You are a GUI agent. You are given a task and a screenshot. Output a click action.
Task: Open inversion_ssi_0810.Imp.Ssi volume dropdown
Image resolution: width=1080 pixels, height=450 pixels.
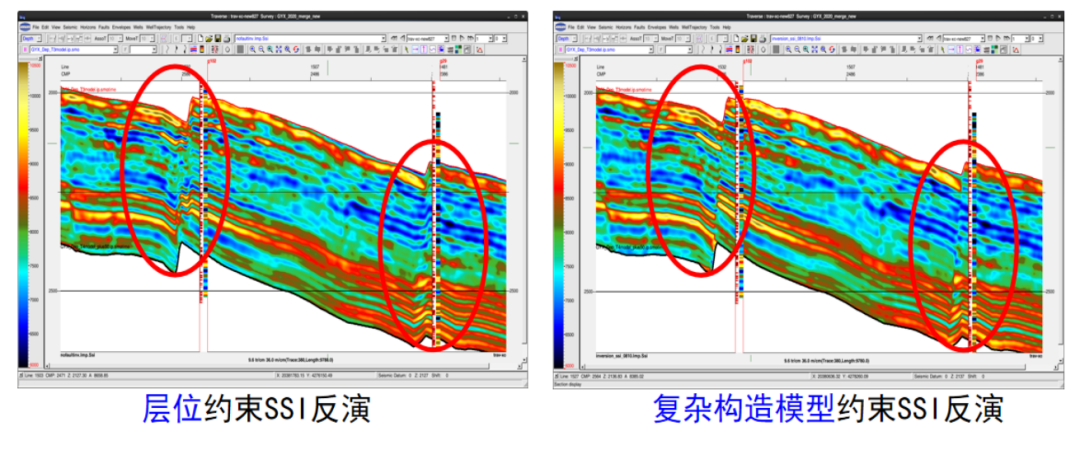click(847, 39)
